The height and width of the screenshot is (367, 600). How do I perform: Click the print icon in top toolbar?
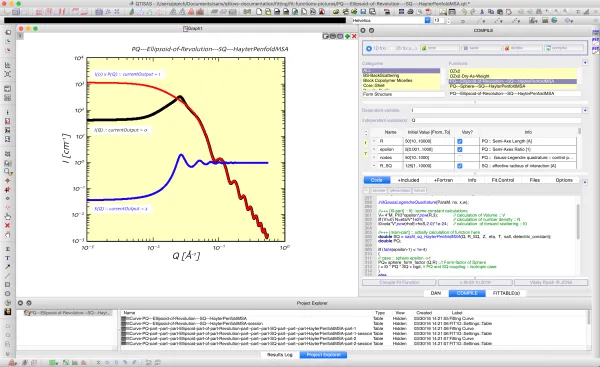(410, 12)
